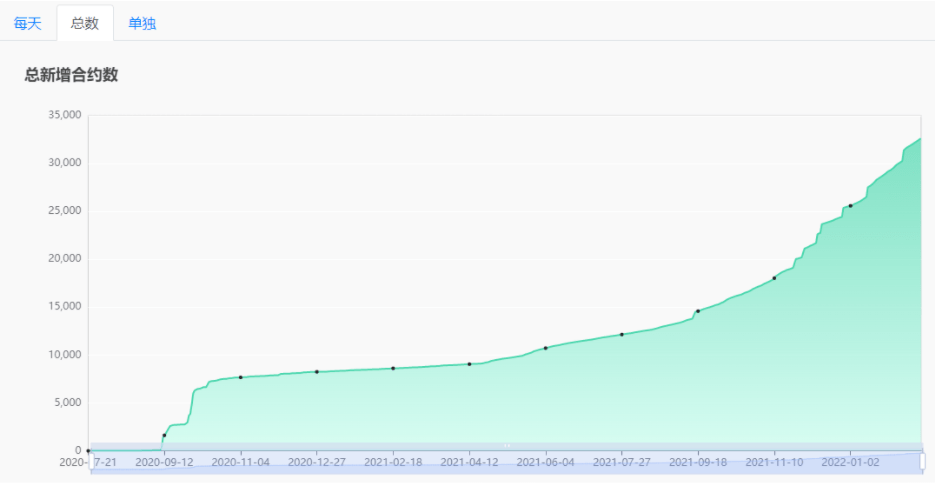Image resolution: width=935 pixels, height=483 pixels.
Task: Click the middle of the data zoom slider bar
Action: pos(506,461)
